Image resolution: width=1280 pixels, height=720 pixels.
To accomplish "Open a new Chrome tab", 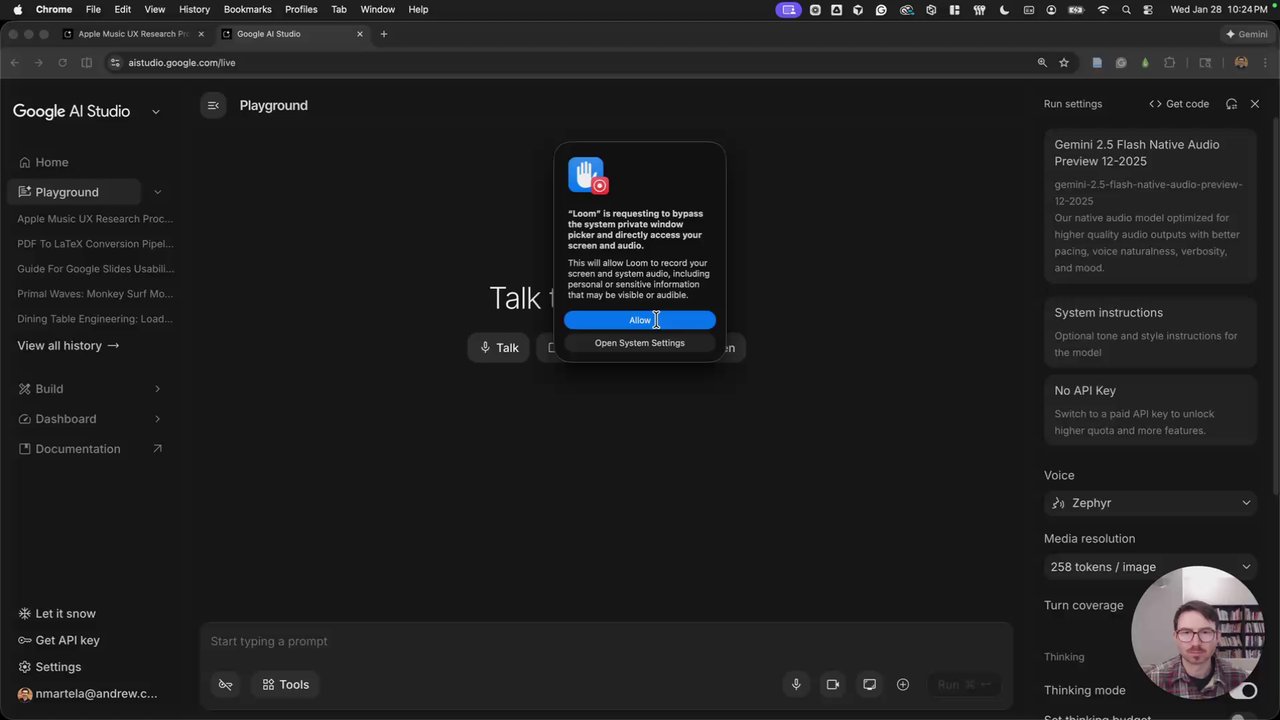I will pos(383,34).
